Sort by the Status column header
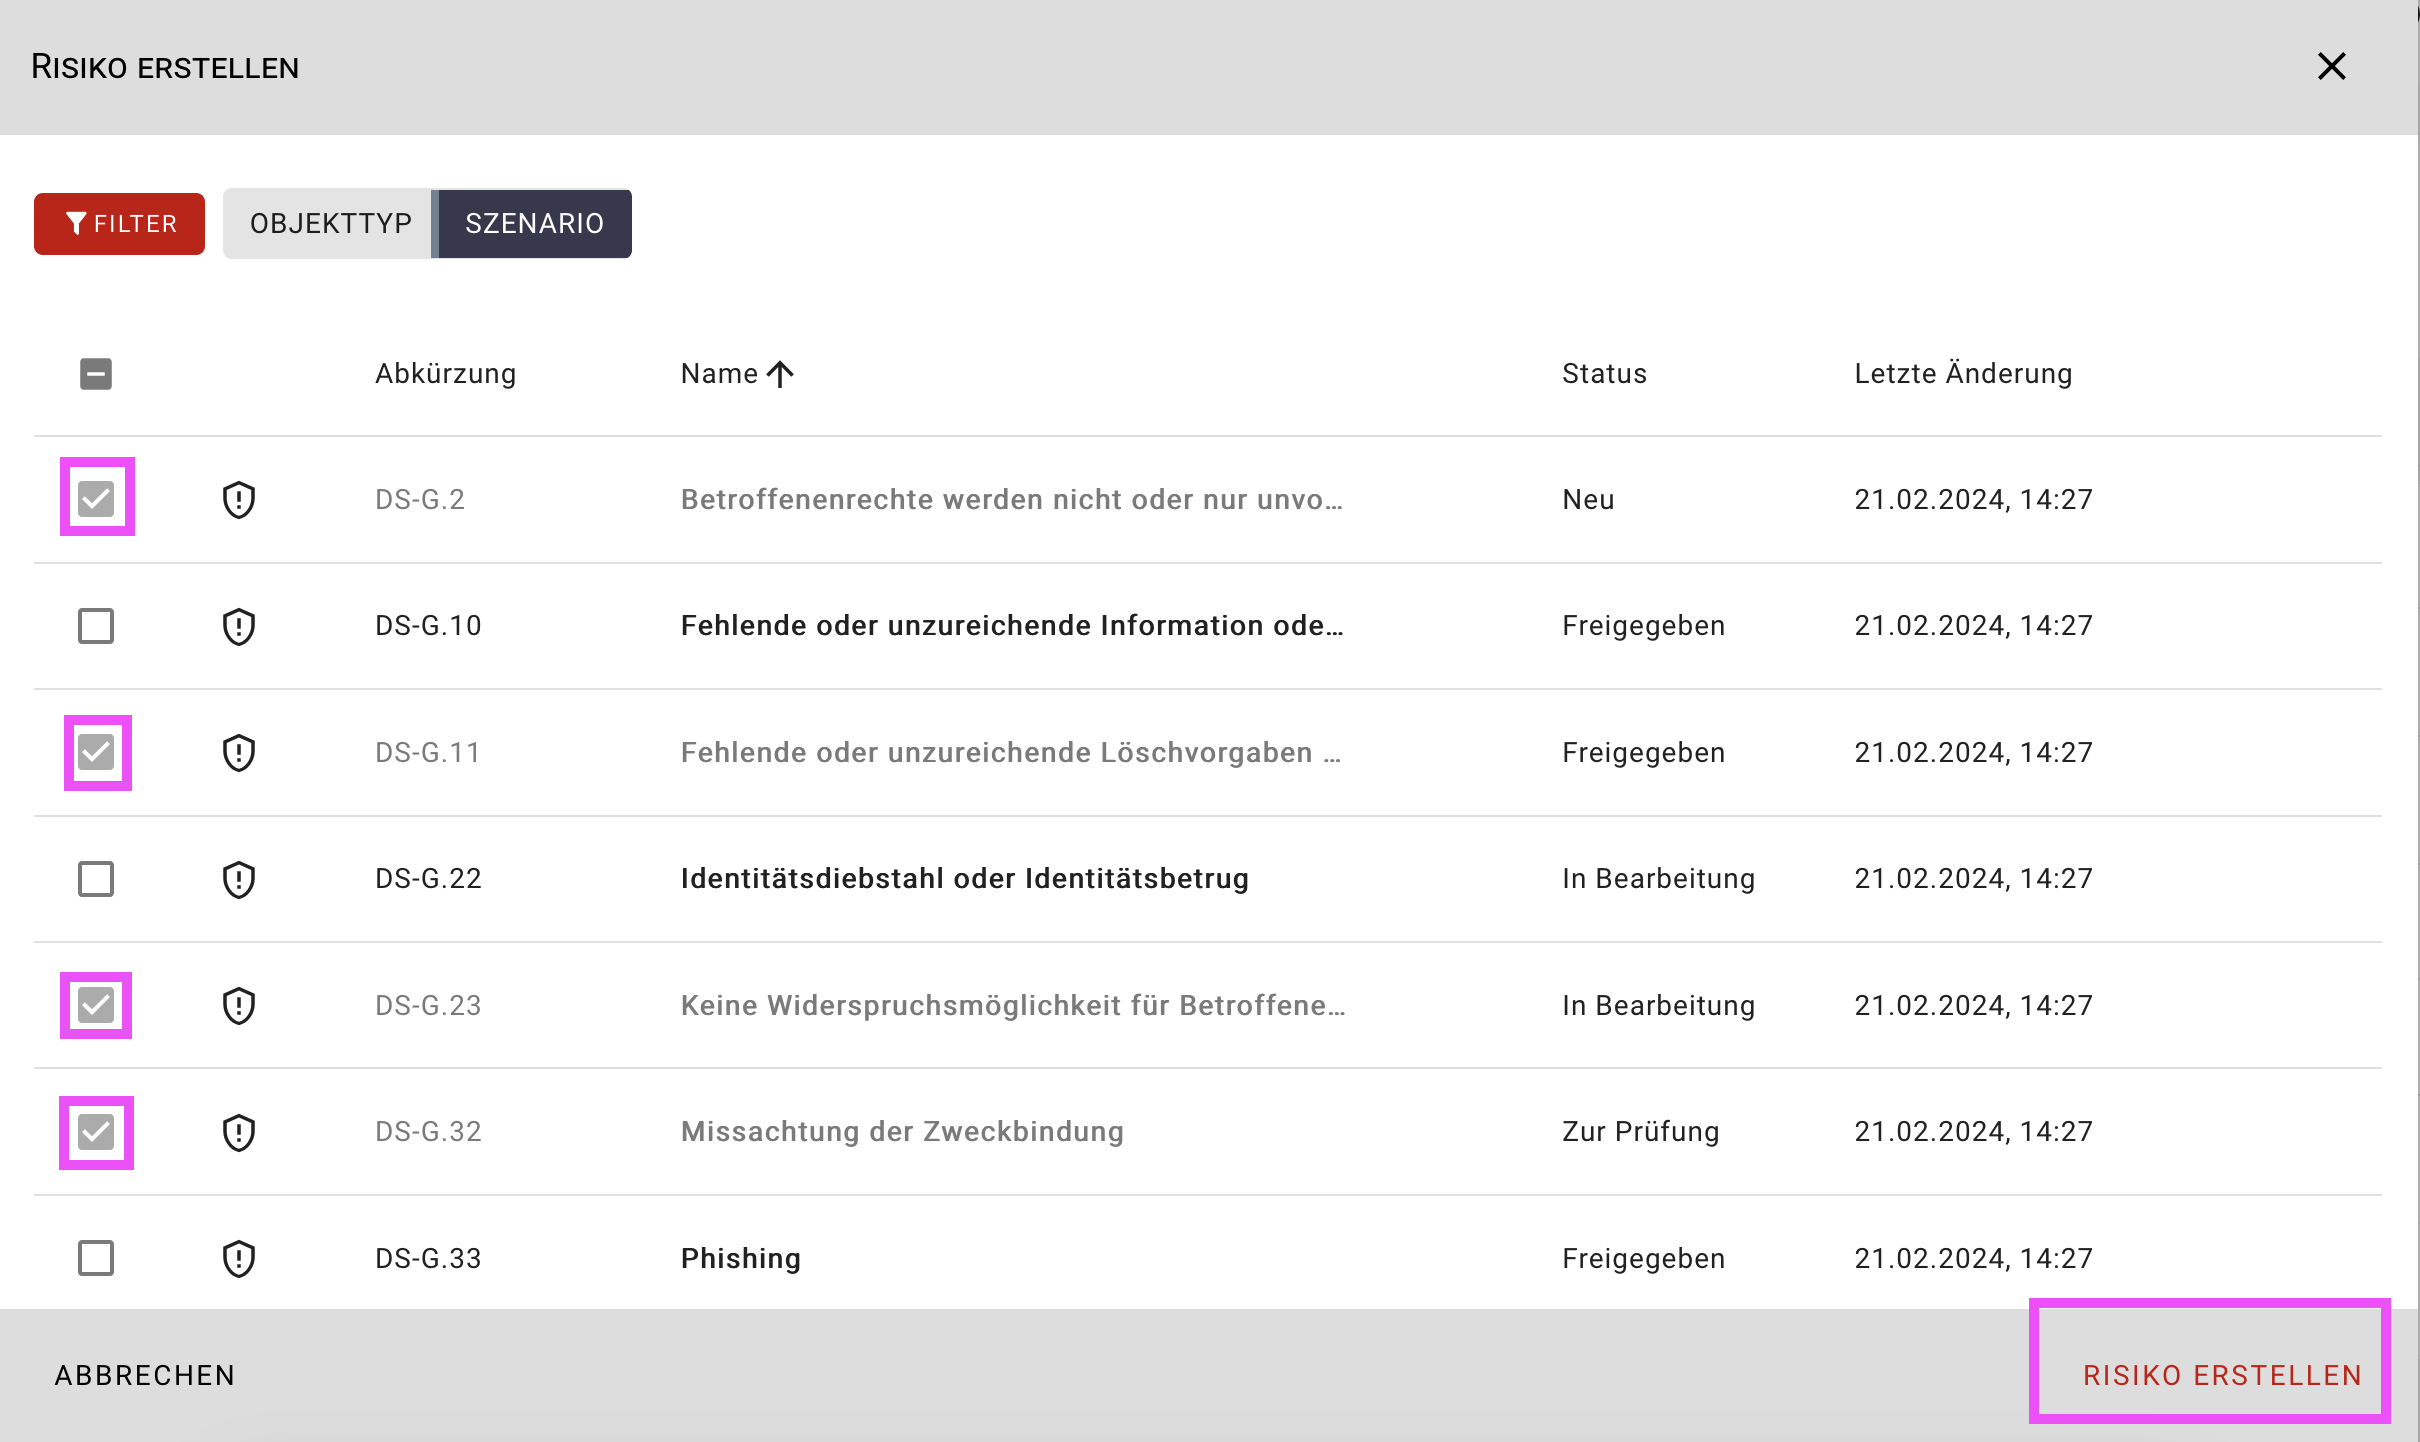This screenshot has height=1442, width=2420. [x=1603, y=374]
